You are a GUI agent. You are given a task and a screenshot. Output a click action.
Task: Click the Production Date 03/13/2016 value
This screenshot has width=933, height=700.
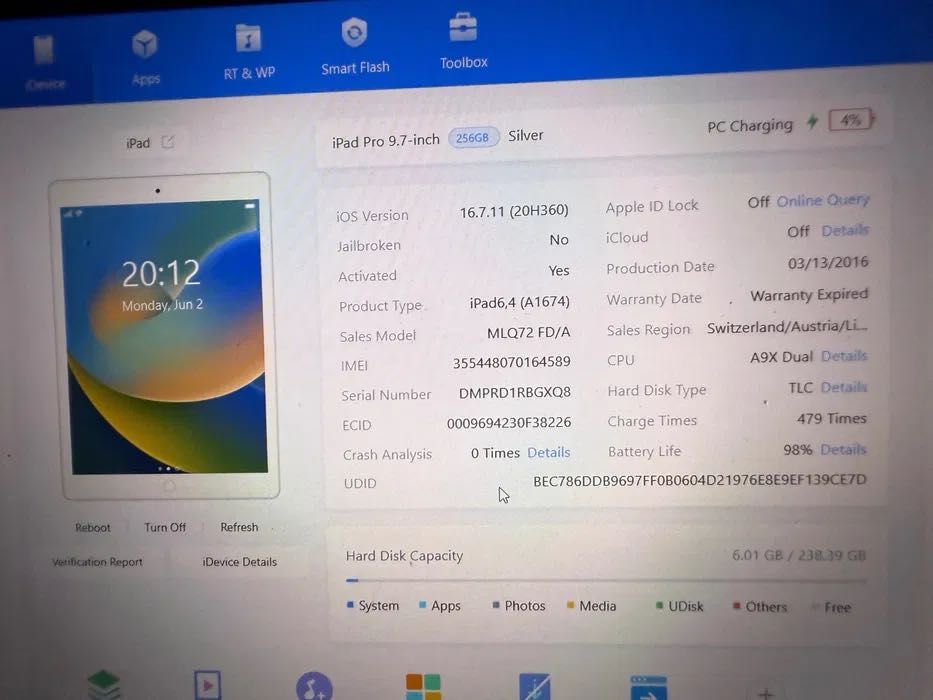pyautogui.click(x=828, y=262)
